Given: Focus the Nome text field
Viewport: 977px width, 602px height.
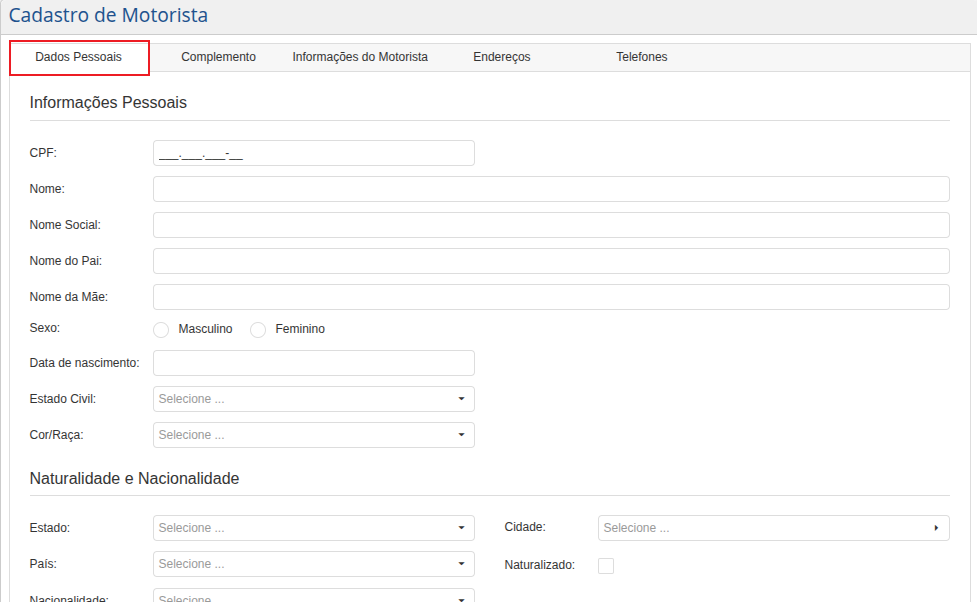Looking at the screenshot, I should pos(550,189).
